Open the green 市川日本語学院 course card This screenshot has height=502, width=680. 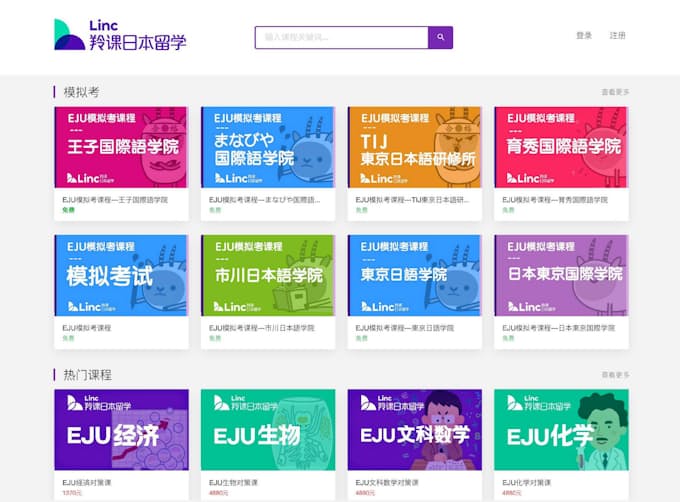point(268,276)
